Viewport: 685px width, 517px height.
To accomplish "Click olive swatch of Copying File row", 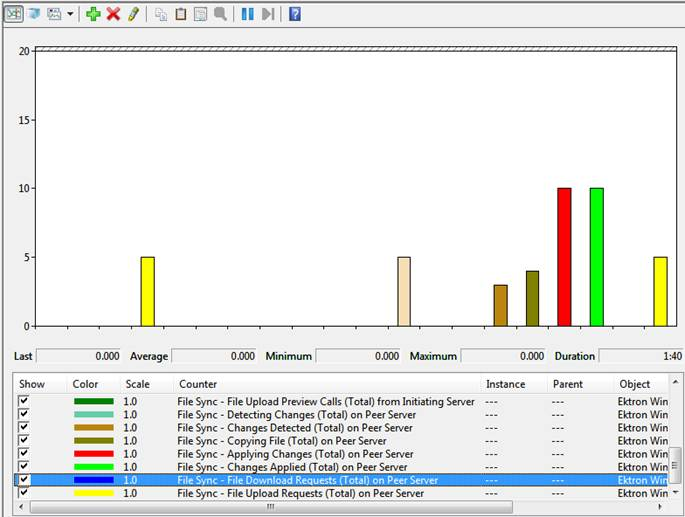I will click(94, 441).
